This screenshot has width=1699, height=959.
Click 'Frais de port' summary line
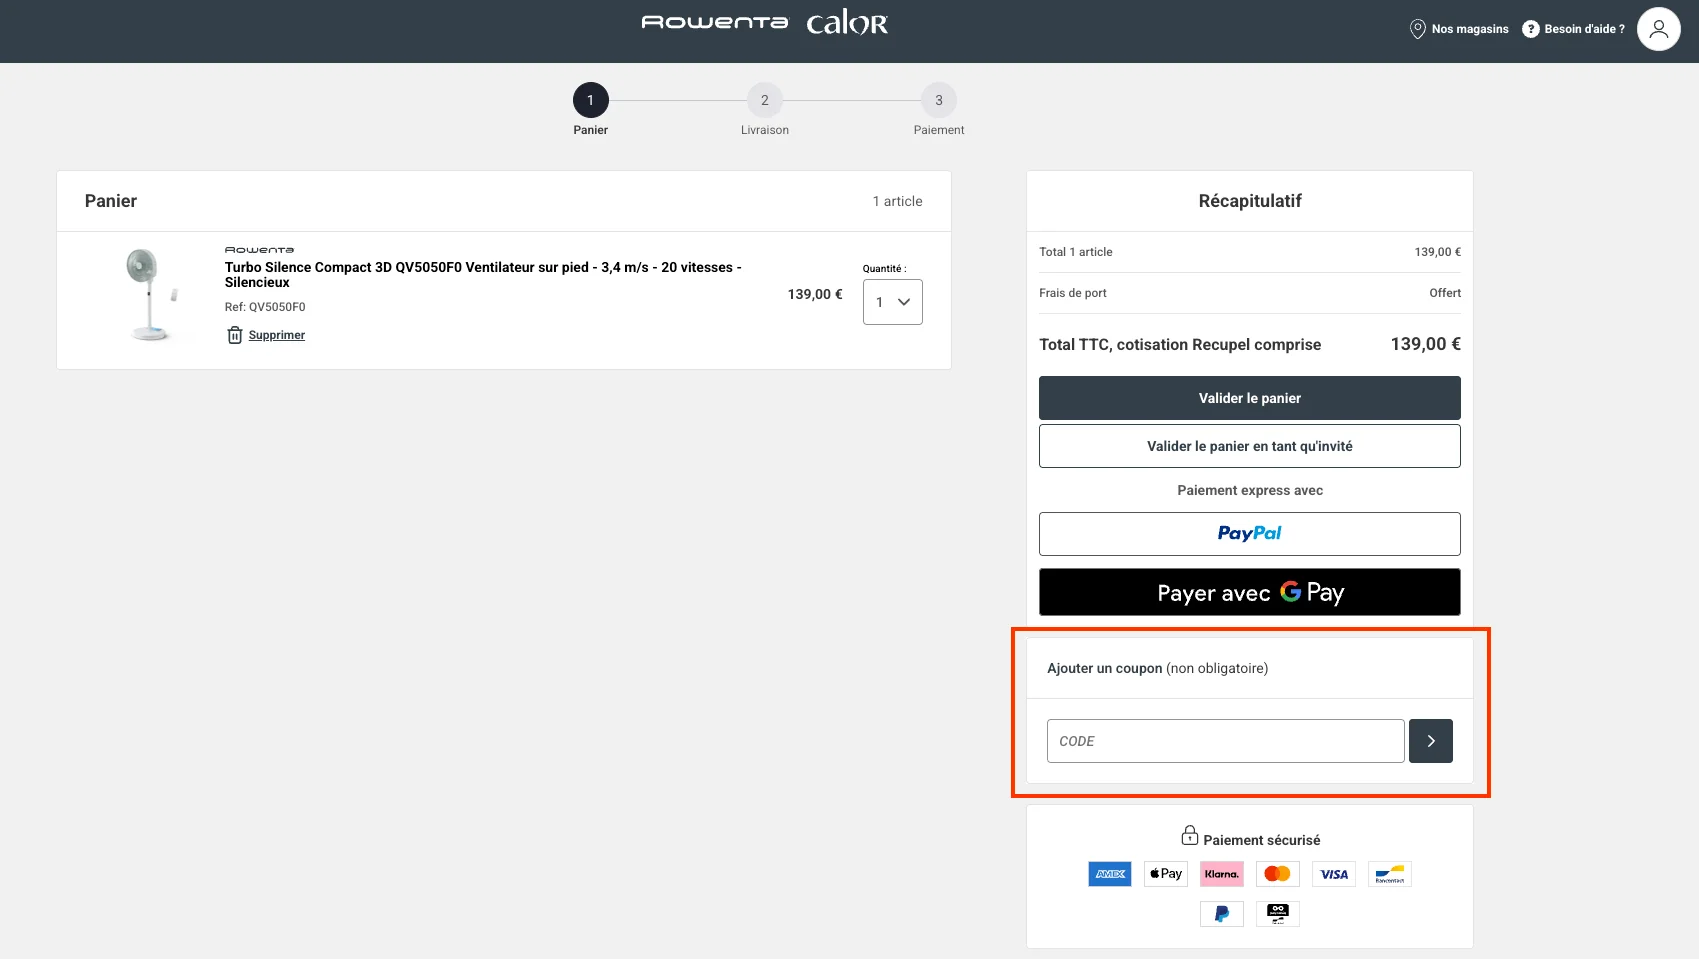point(1249,293)
